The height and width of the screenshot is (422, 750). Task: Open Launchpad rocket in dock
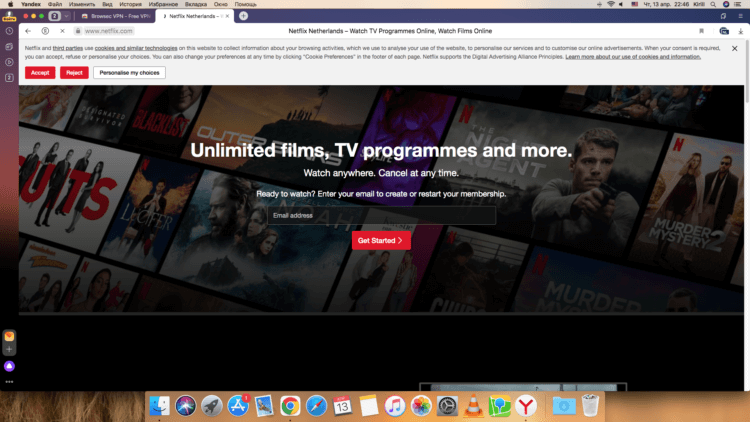[211, 406]
